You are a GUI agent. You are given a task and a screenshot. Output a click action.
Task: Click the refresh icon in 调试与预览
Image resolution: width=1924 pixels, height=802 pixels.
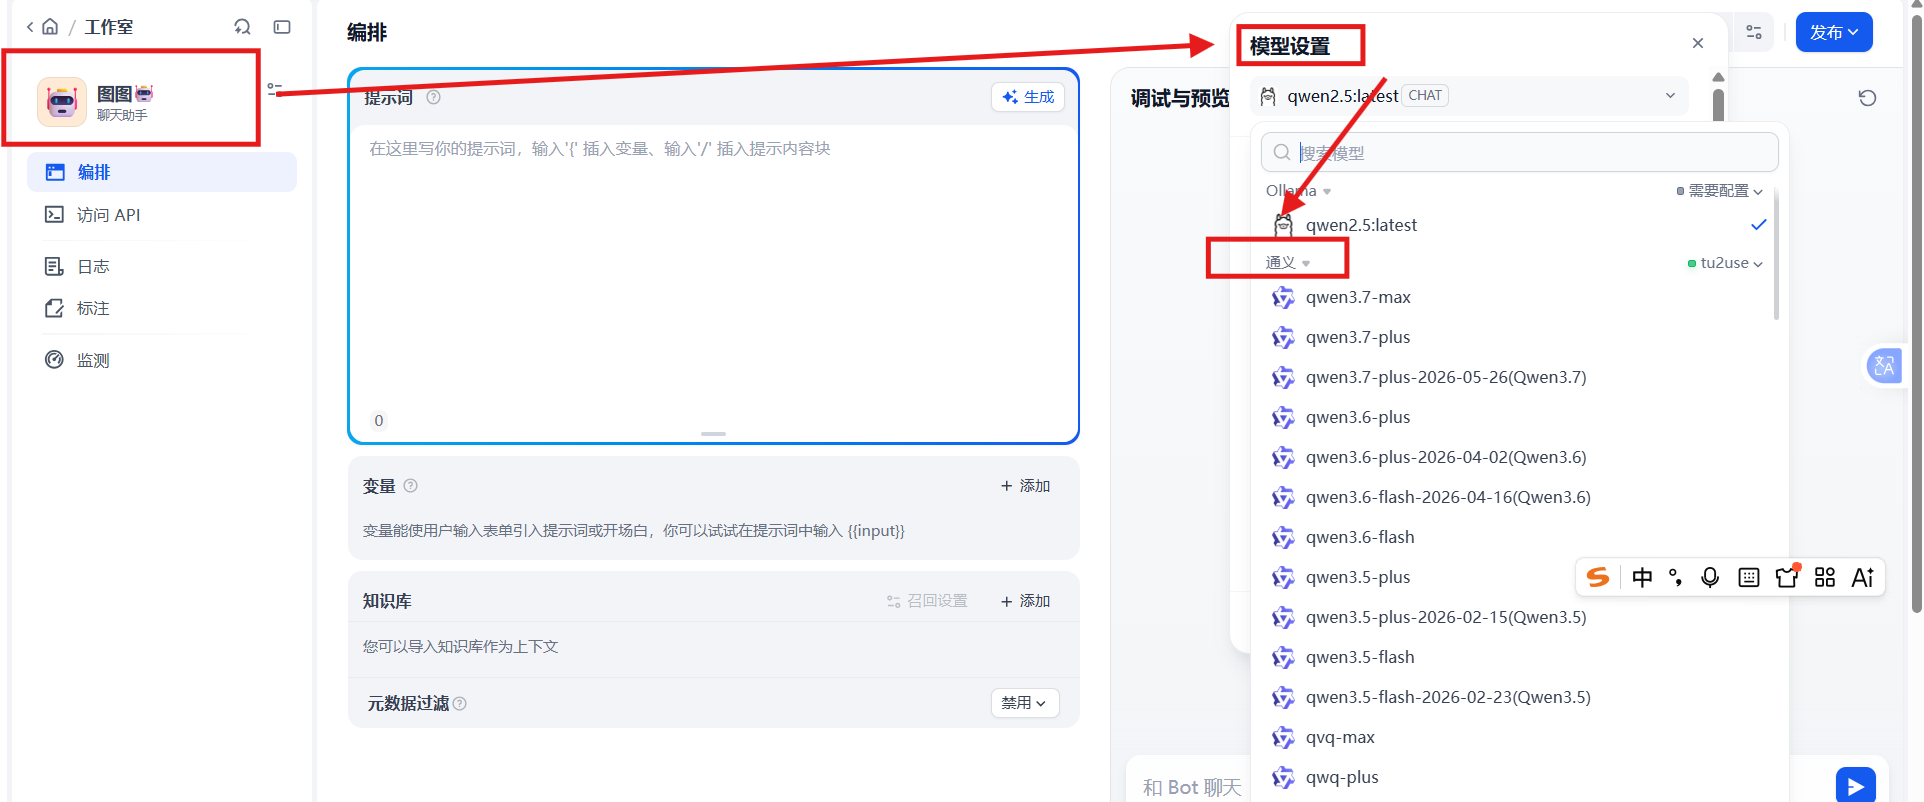(1867, 98)
